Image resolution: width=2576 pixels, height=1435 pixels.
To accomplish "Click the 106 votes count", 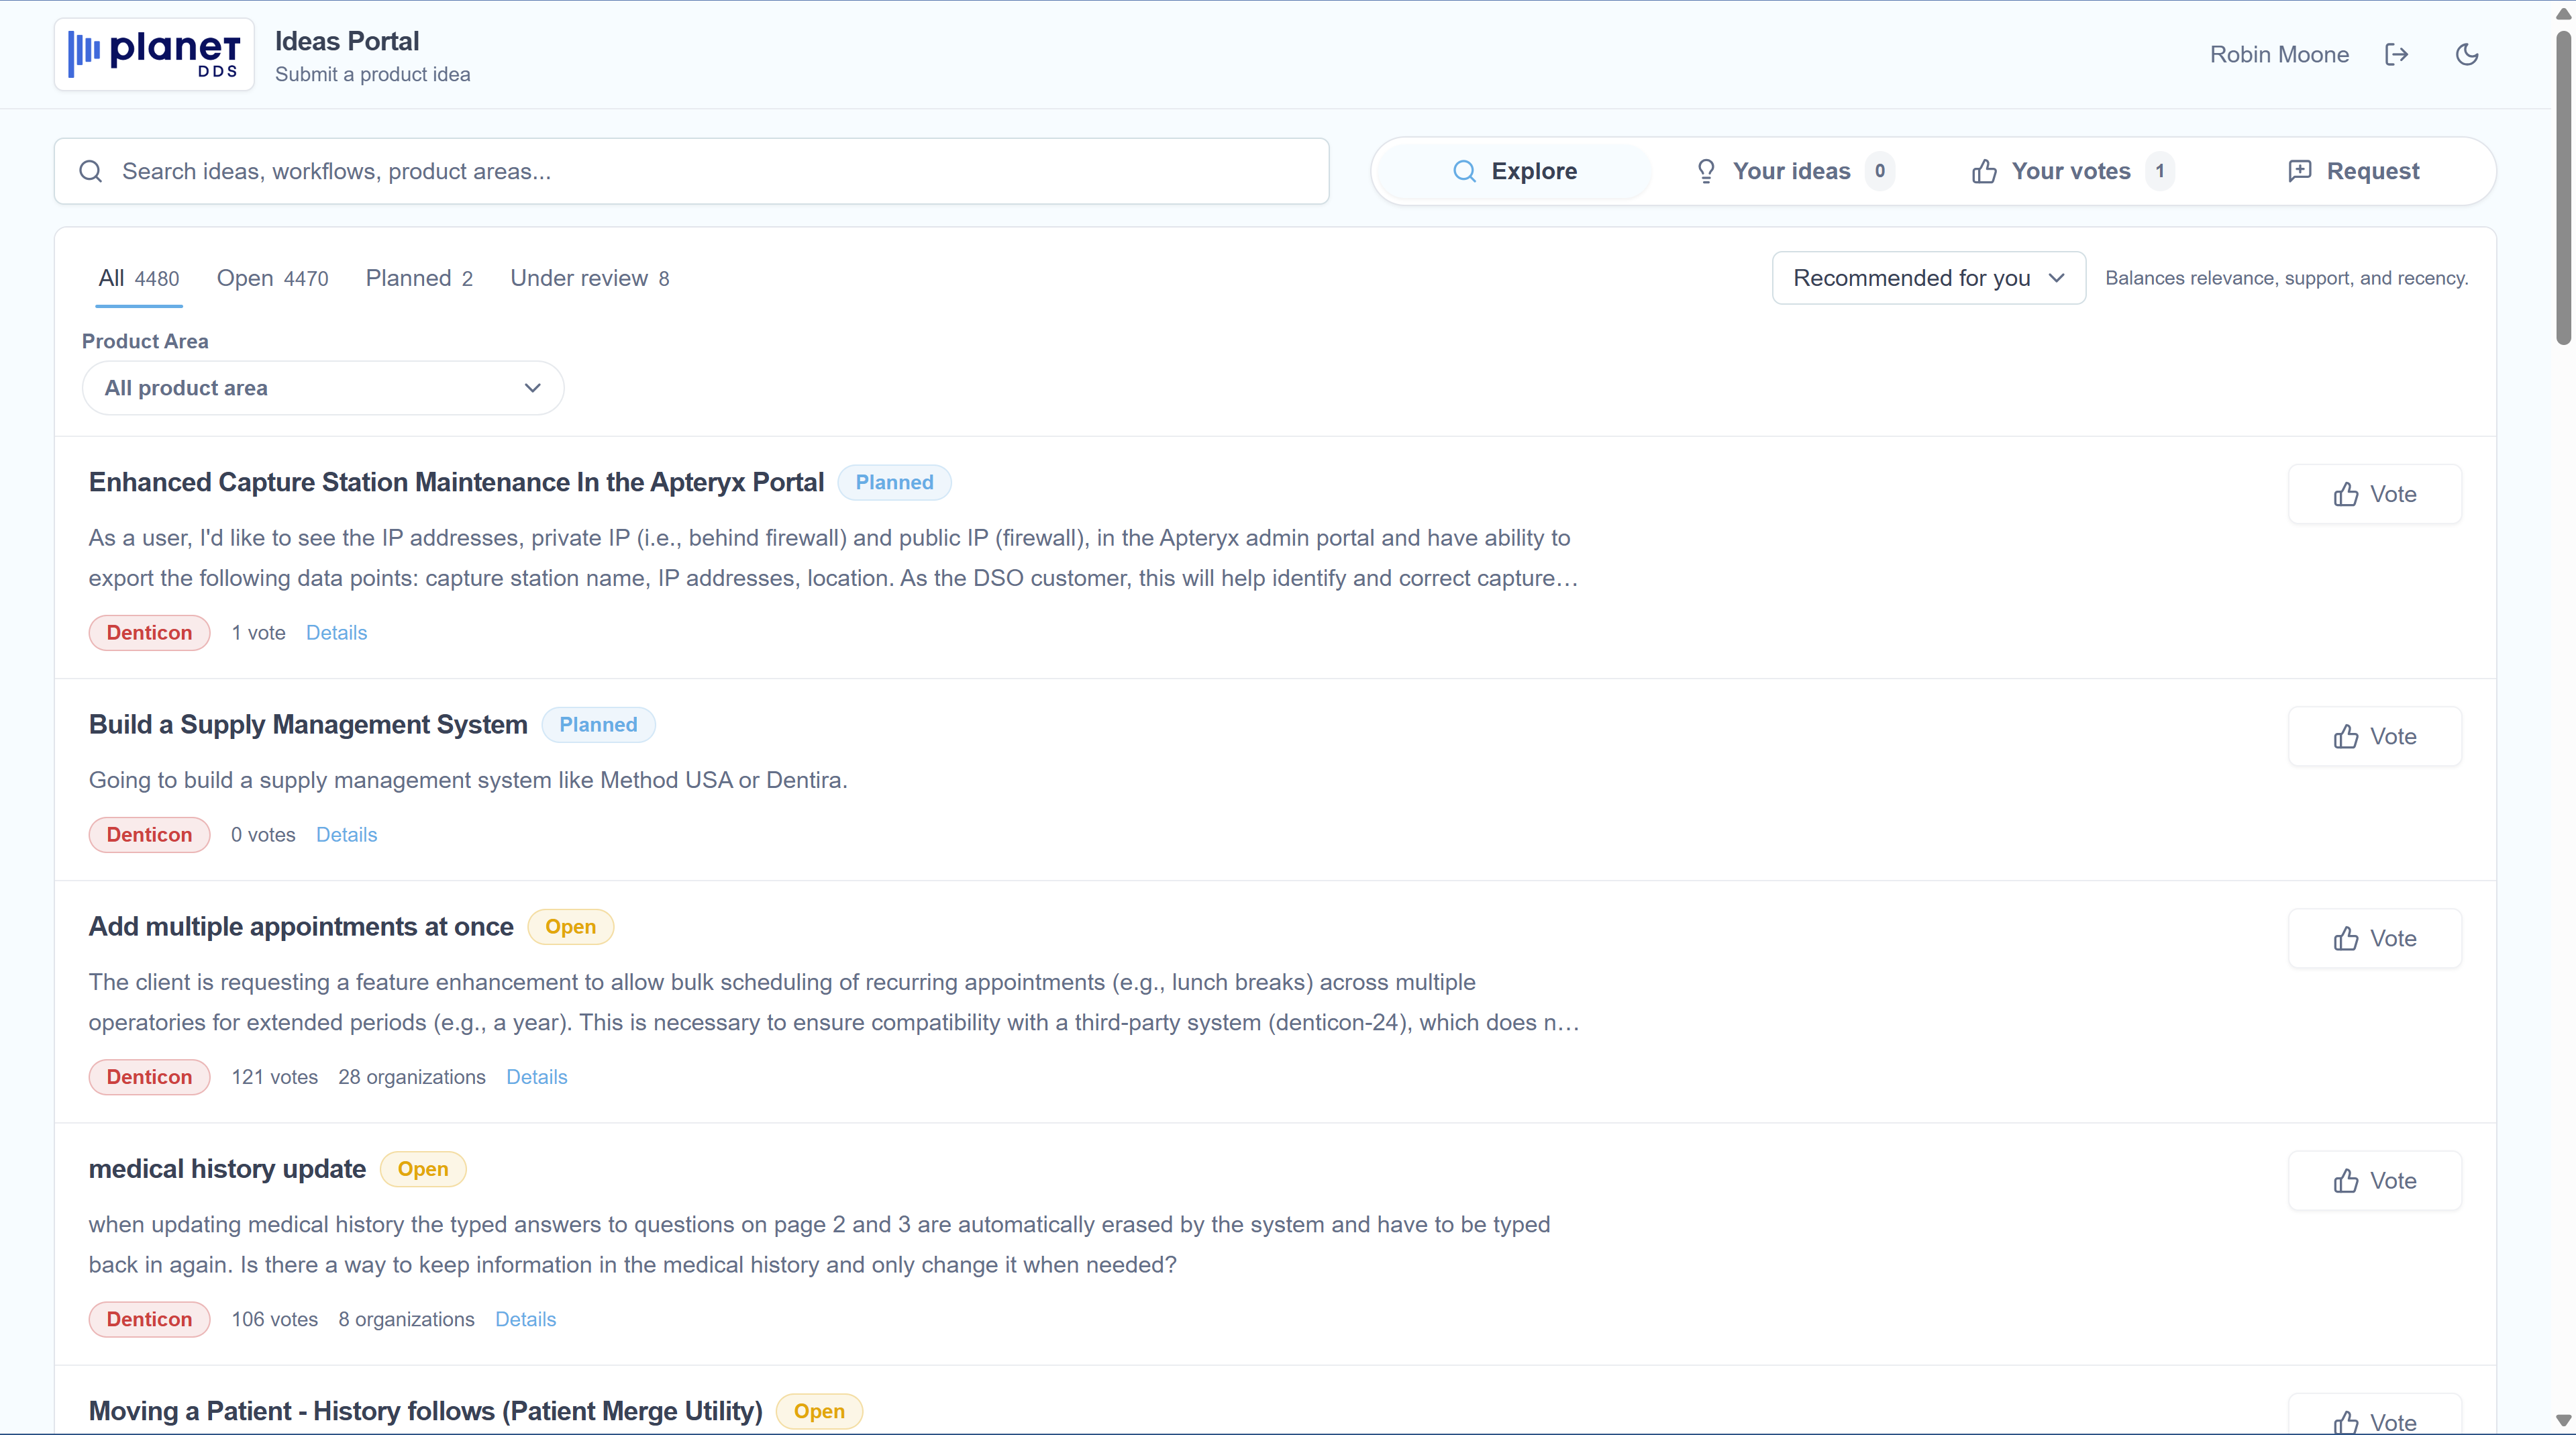I will 275,1319.
